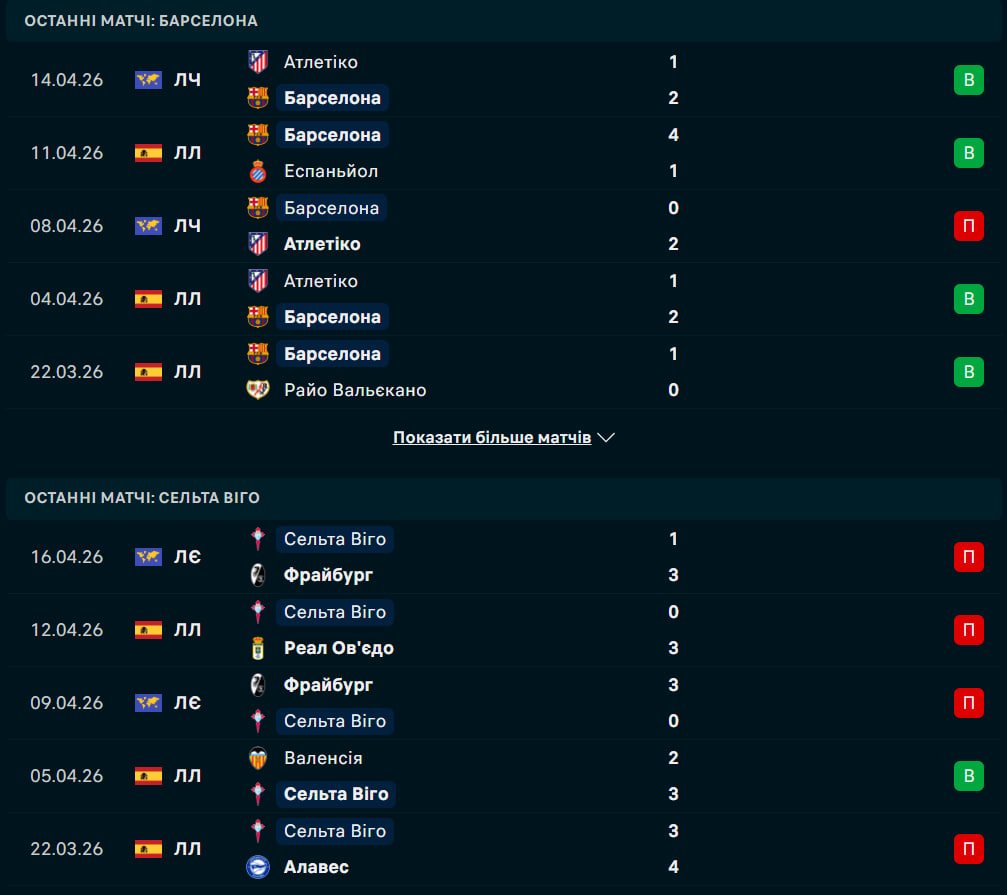Screen dimensions: 1007x895
Task: Click the world-map flag beside ЛЧ on 08.04.26
Action: [148, 226]
